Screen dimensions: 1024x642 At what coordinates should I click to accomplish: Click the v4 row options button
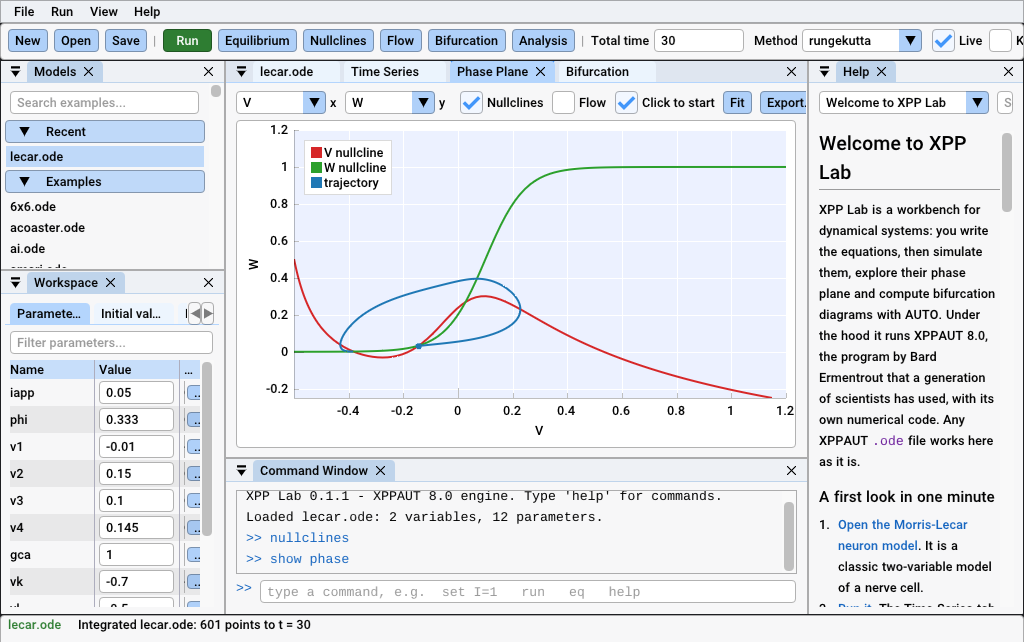tap(194, 528)
